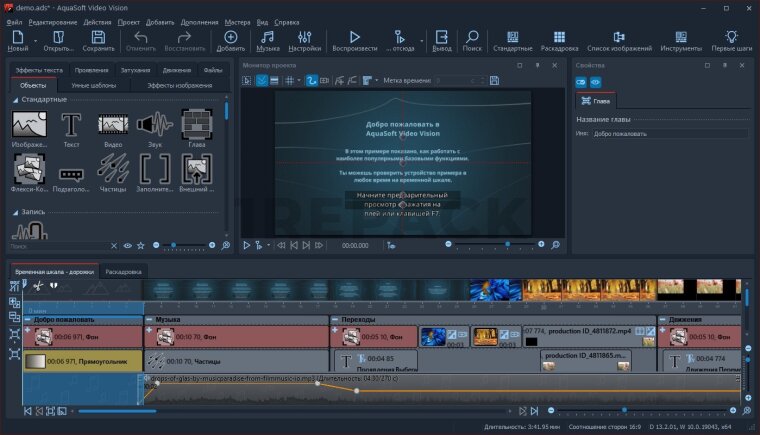
Task: Click the Видео object icon
Action: 112,125
